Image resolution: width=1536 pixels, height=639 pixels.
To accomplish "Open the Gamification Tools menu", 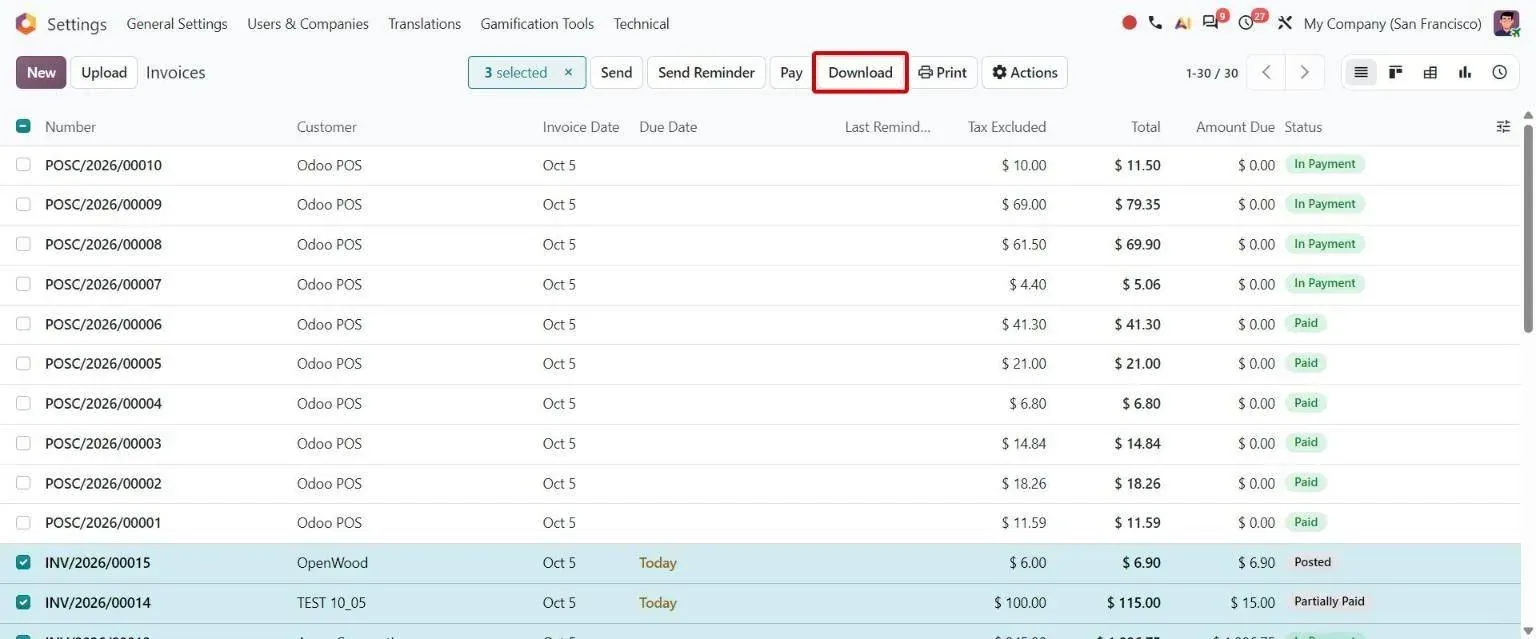I will [537, 23].
